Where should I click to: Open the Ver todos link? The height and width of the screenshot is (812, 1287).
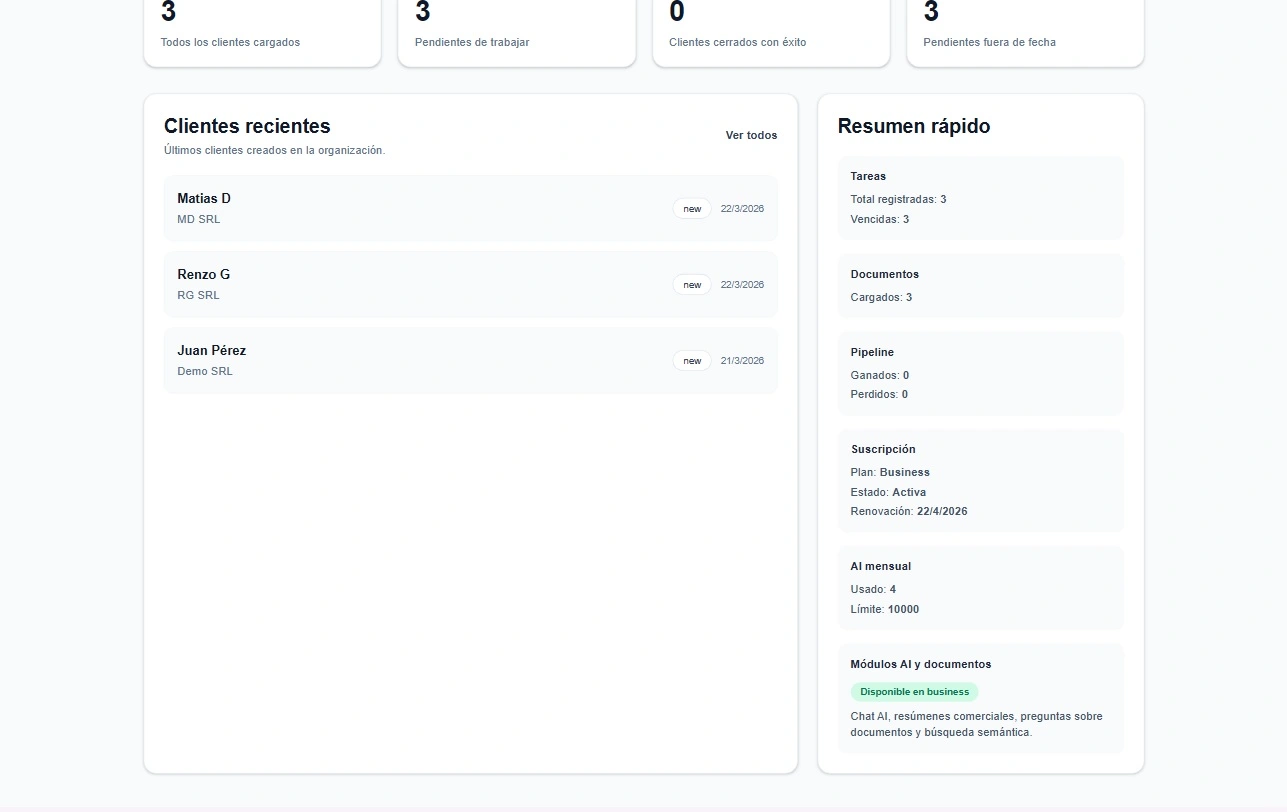(751, 135)
